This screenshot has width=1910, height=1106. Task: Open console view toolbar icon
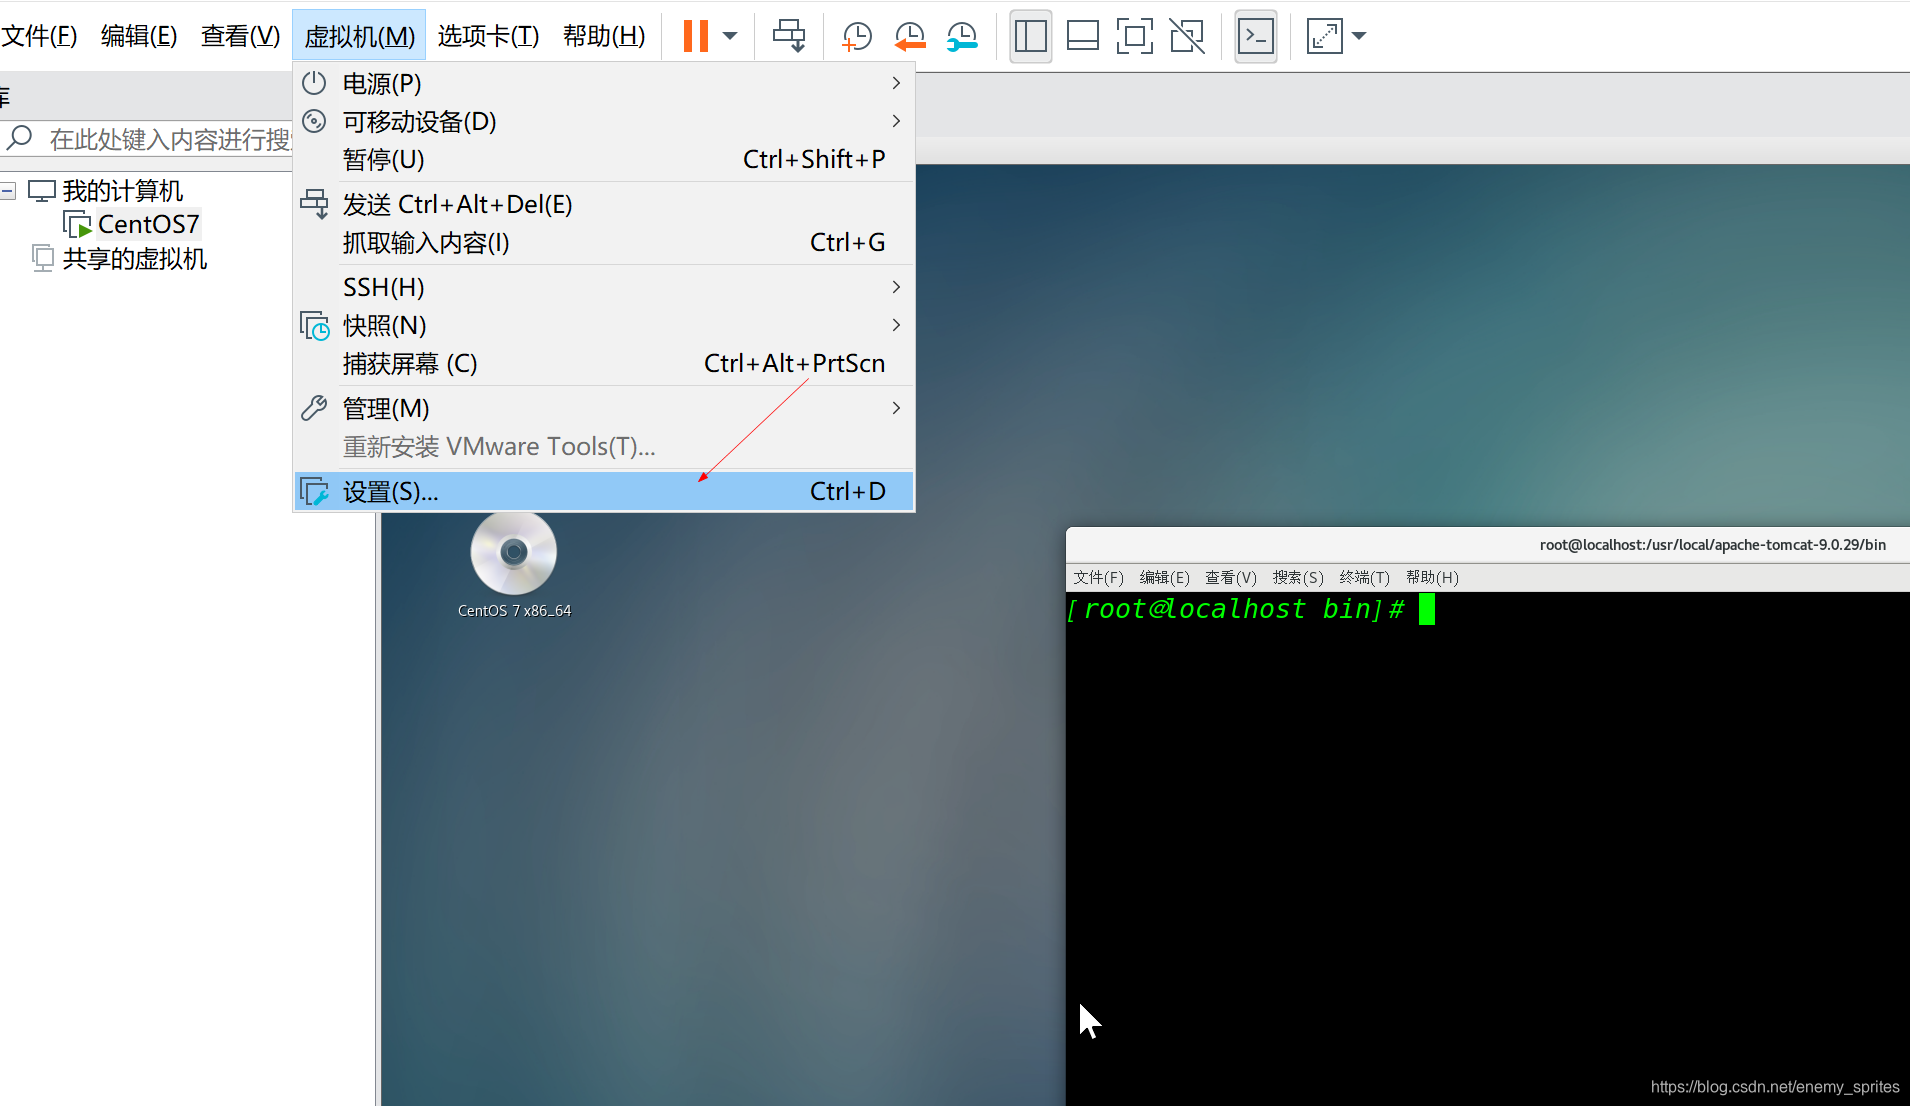click(x=1256, y=36)
